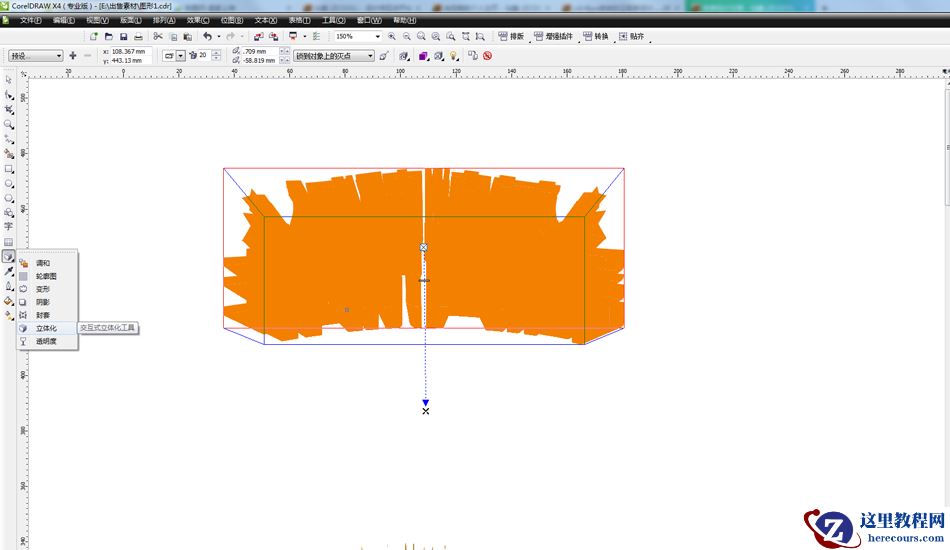Select the Table tool in toolbox

8,242
